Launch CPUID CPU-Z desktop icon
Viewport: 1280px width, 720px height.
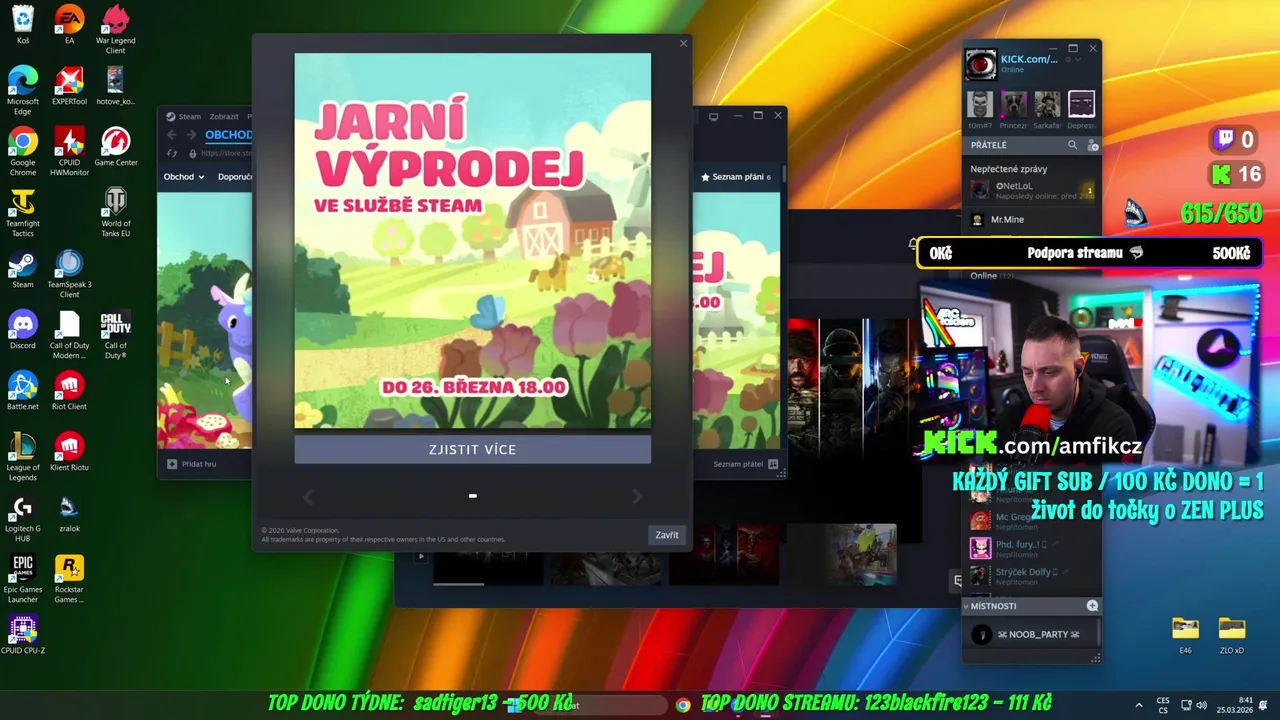(x=22, y=635)
